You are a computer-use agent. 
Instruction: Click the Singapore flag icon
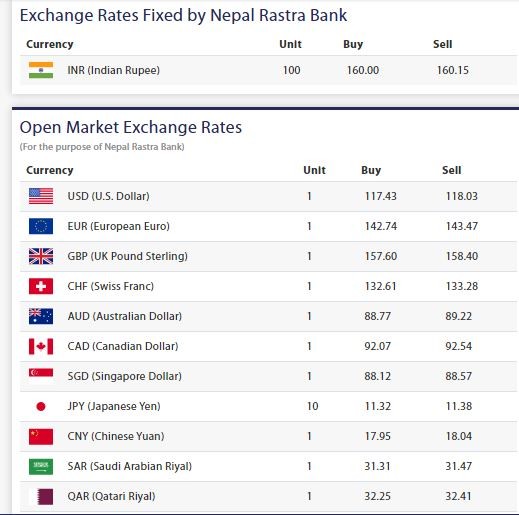pos(41,373)
